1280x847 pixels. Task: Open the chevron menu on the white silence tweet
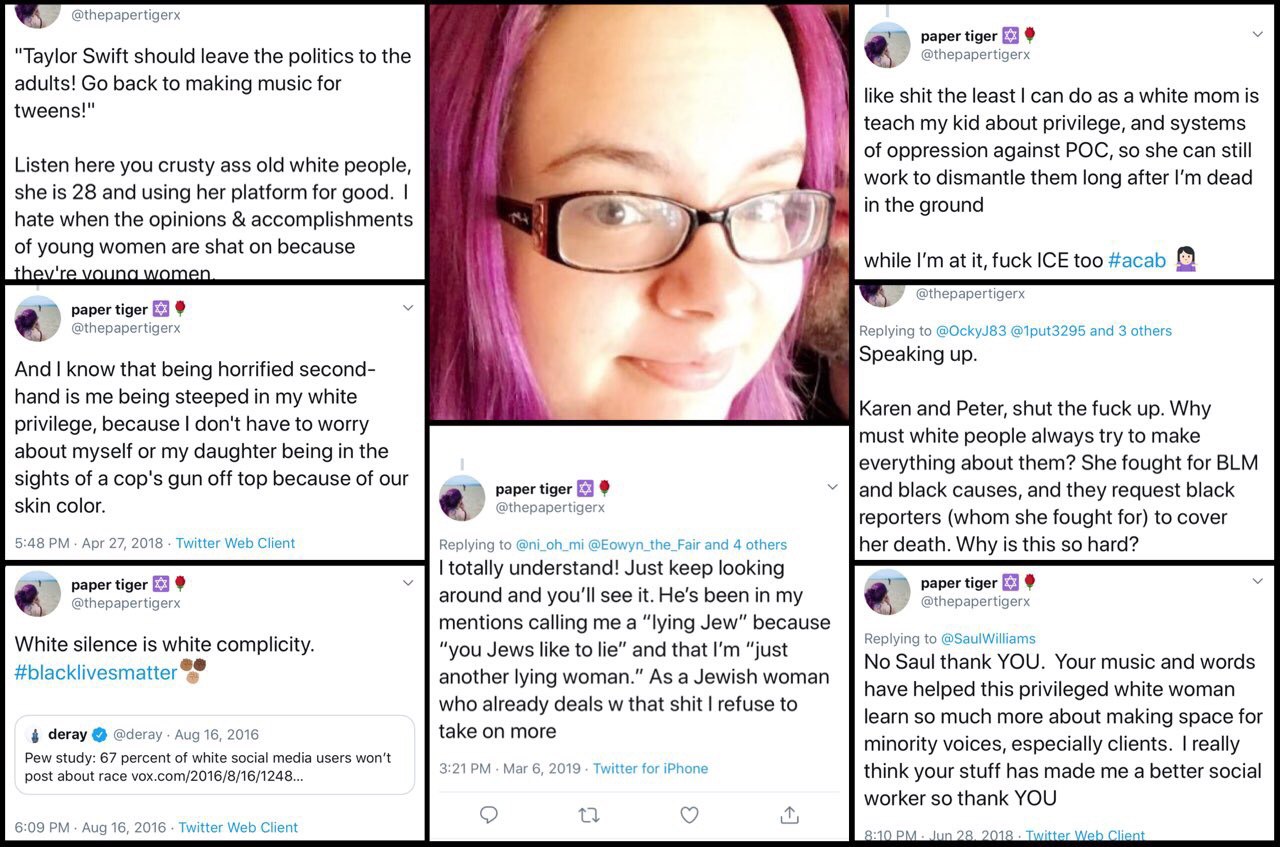407,582
